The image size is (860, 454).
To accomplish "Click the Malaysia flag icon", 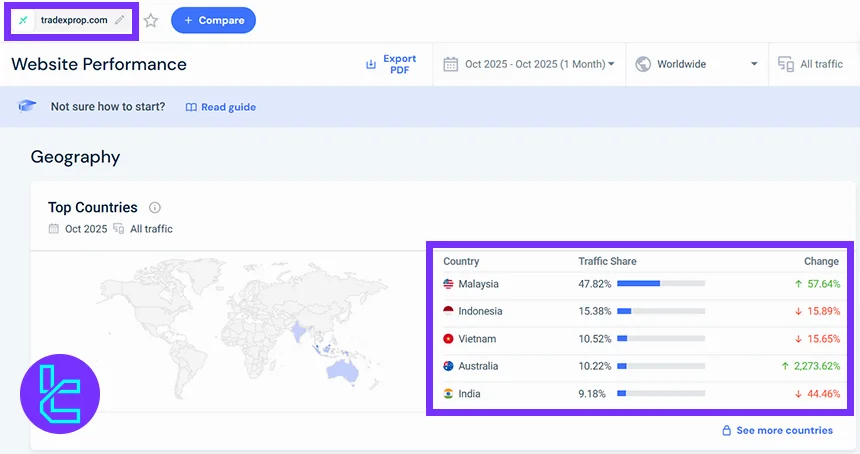I will pyautogui.click(x=449, y=284).
